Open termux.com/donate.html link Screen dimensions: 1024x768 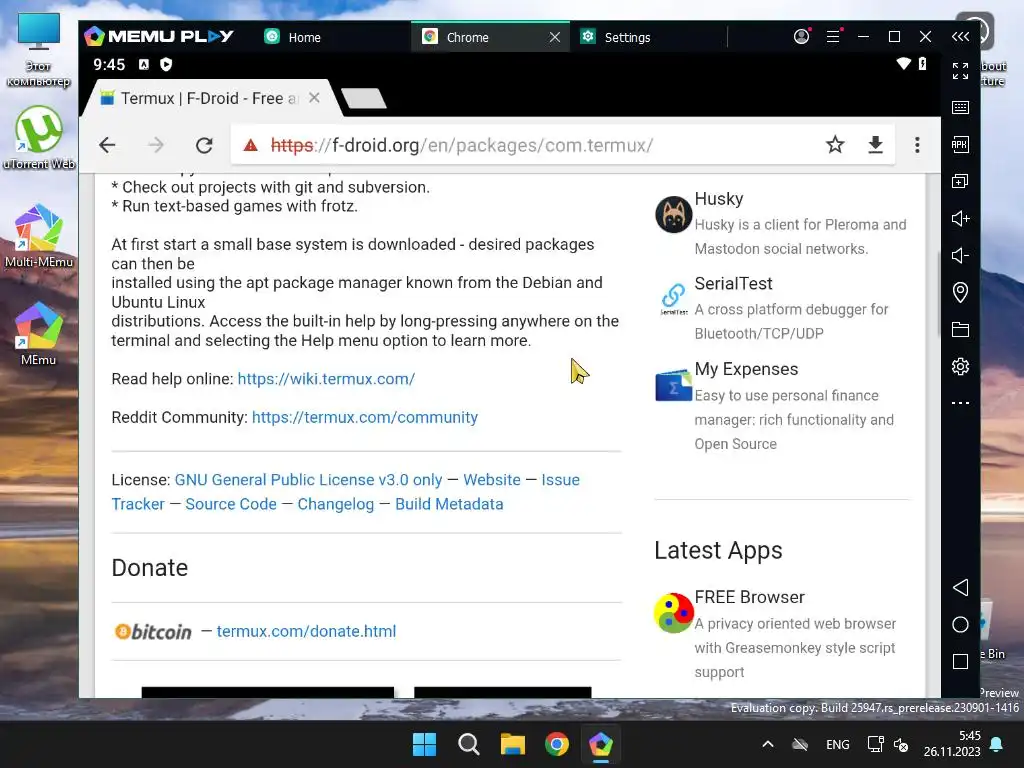[306, 632]
